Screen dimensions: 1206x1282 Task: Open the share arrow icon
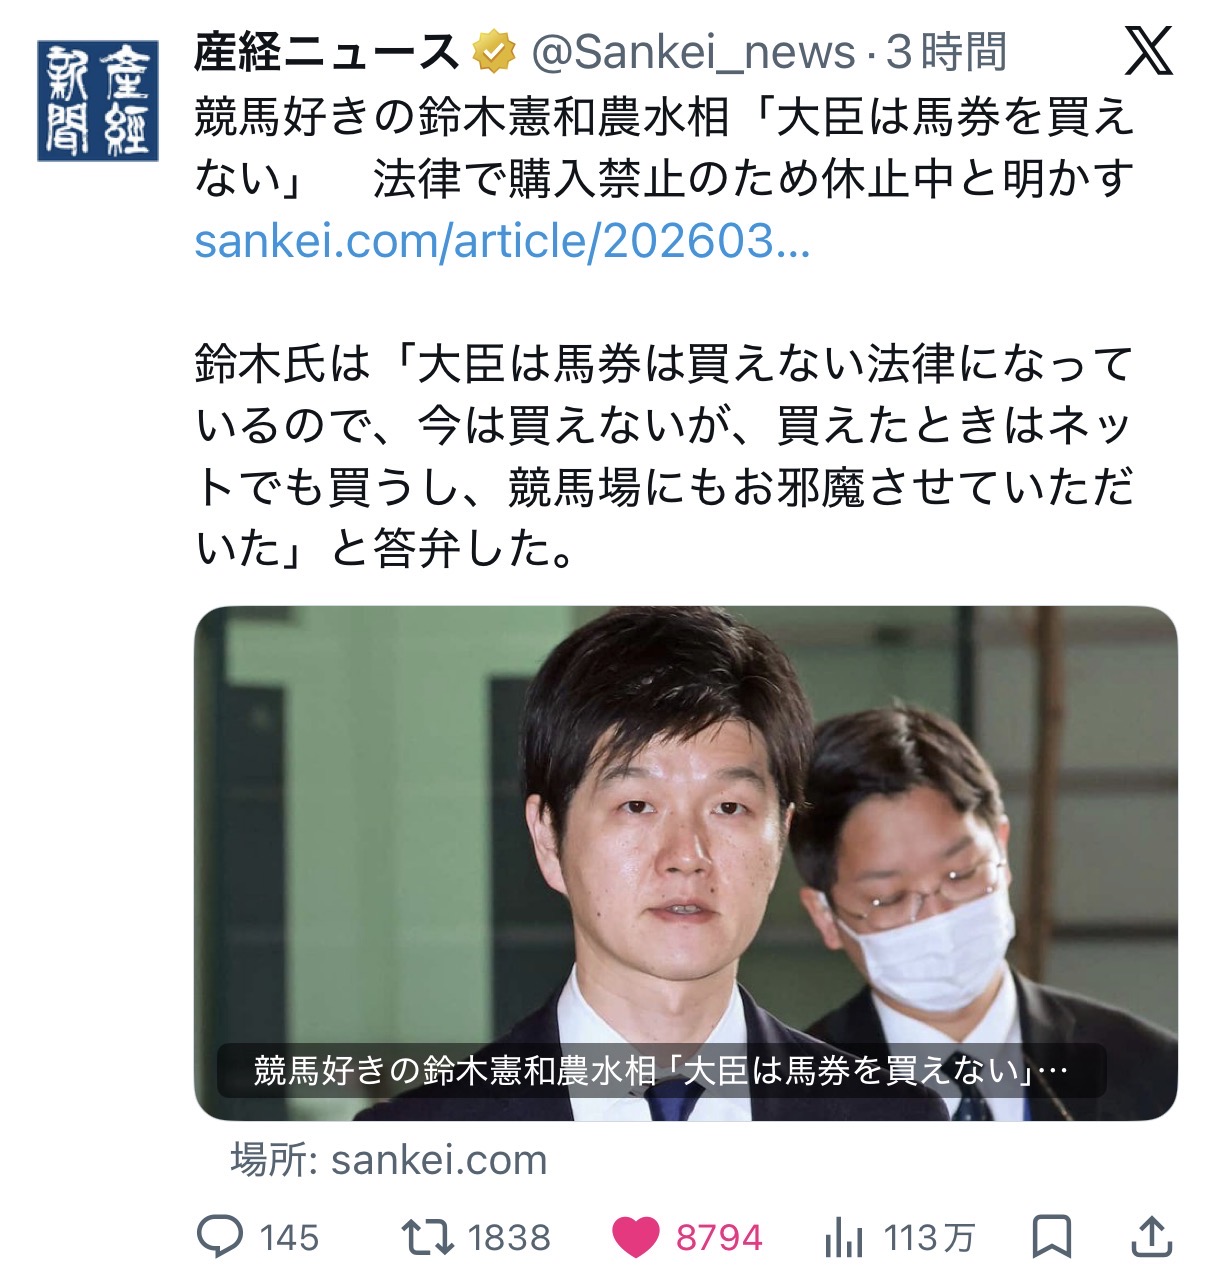tap(1152, 1237)
